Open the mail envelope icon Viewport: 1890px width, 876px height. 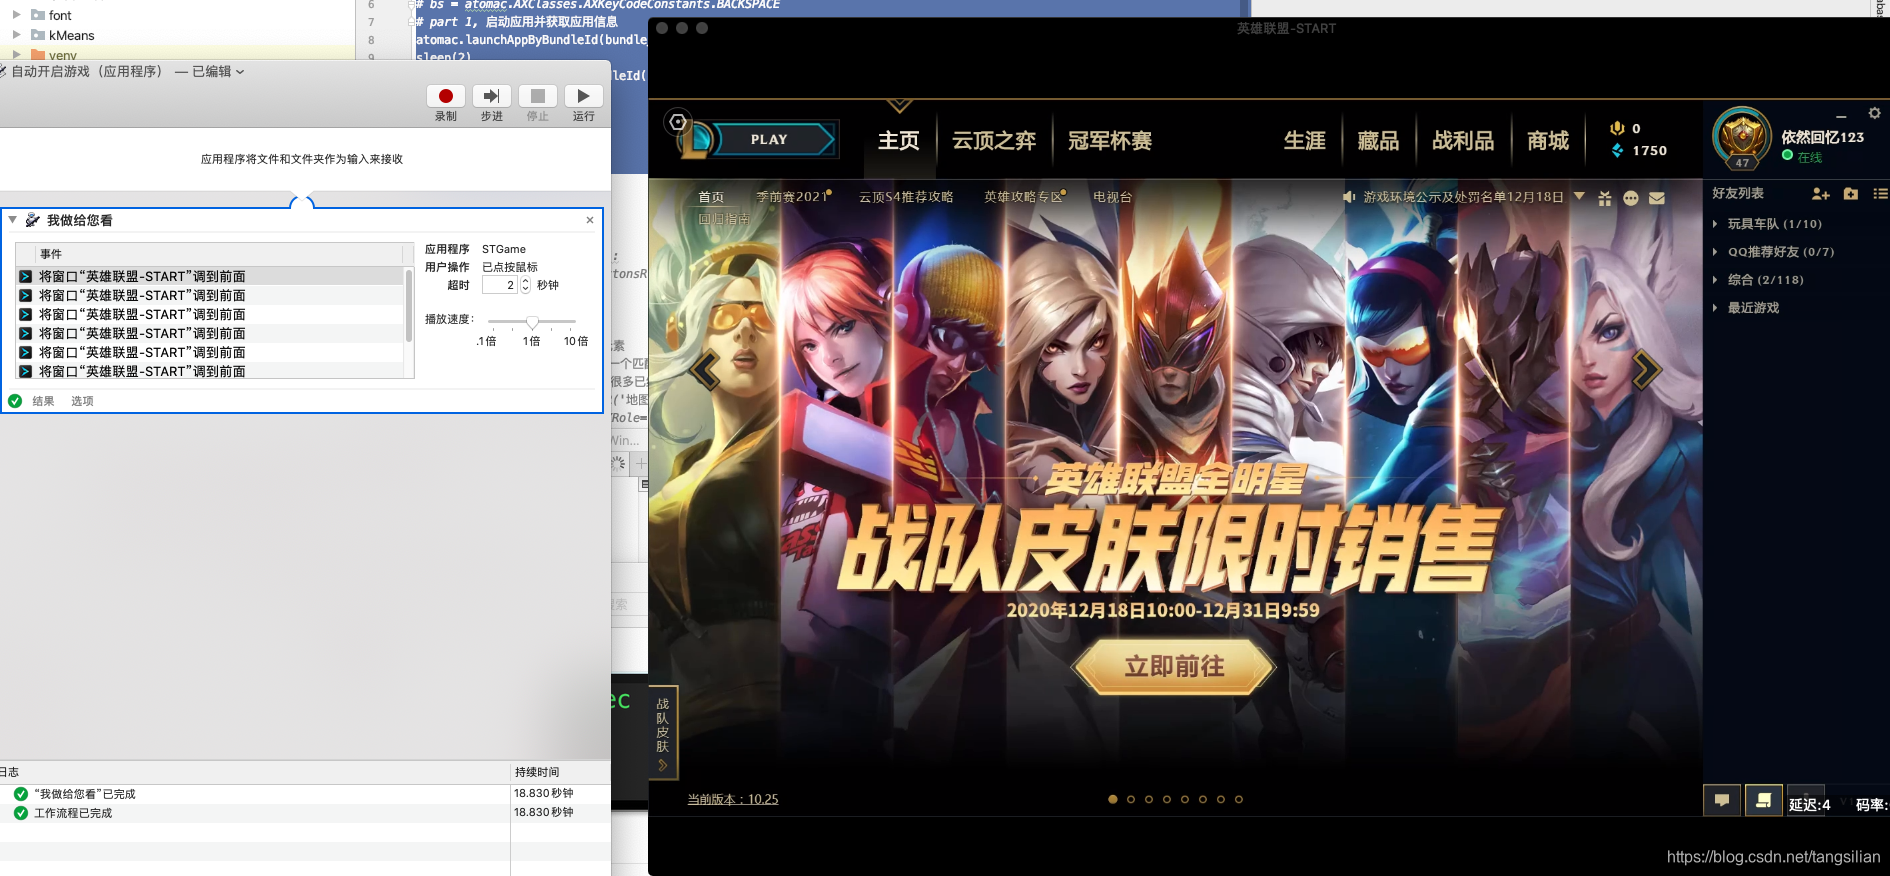click(x=1657, y=198)
